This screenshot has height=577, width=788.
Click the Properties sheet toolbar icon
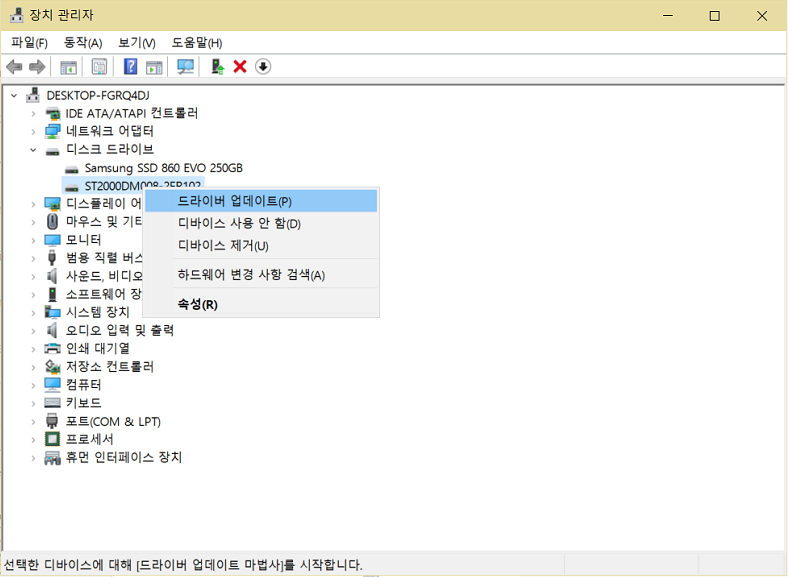(x=100, y=66)
